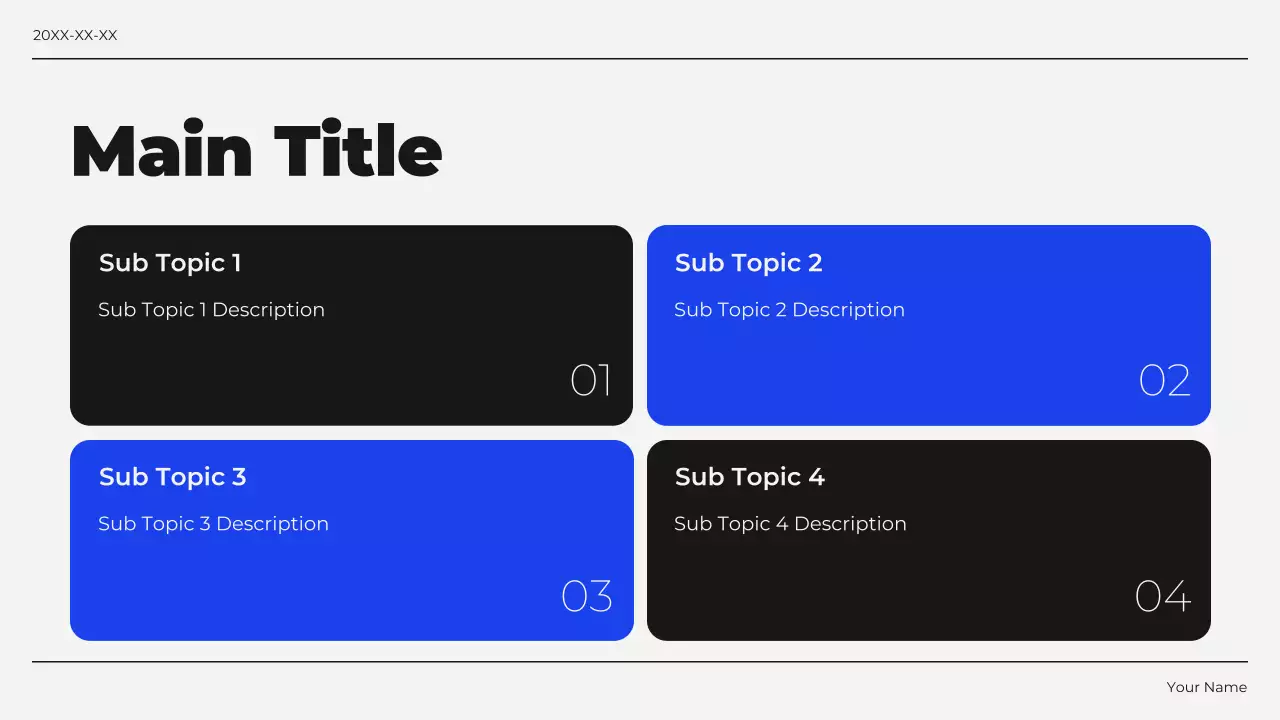Screen dimensions: 1280x720
Task: Select the "Sub Topic 3" heading
Action: pos(172,477)
